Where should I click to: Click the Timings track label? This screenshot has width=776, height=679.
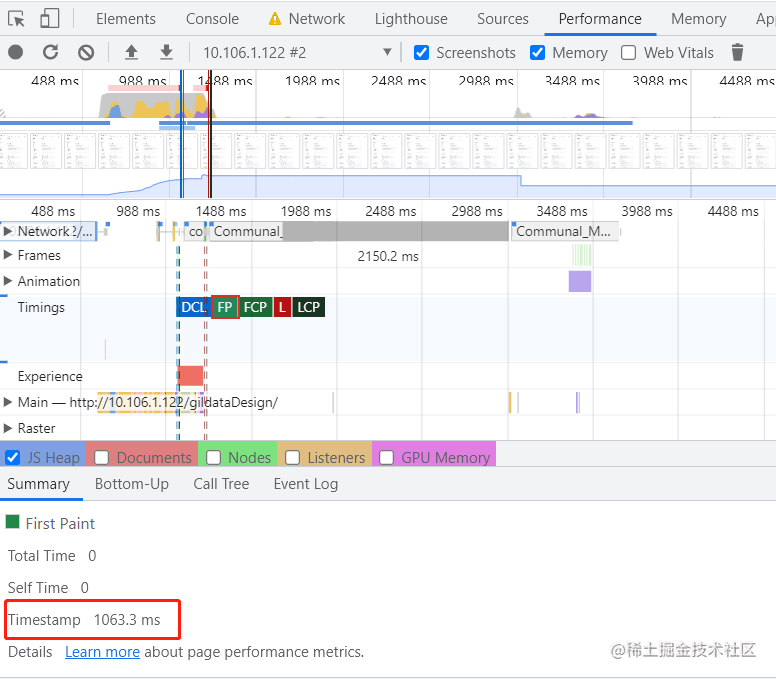point(41,307)
